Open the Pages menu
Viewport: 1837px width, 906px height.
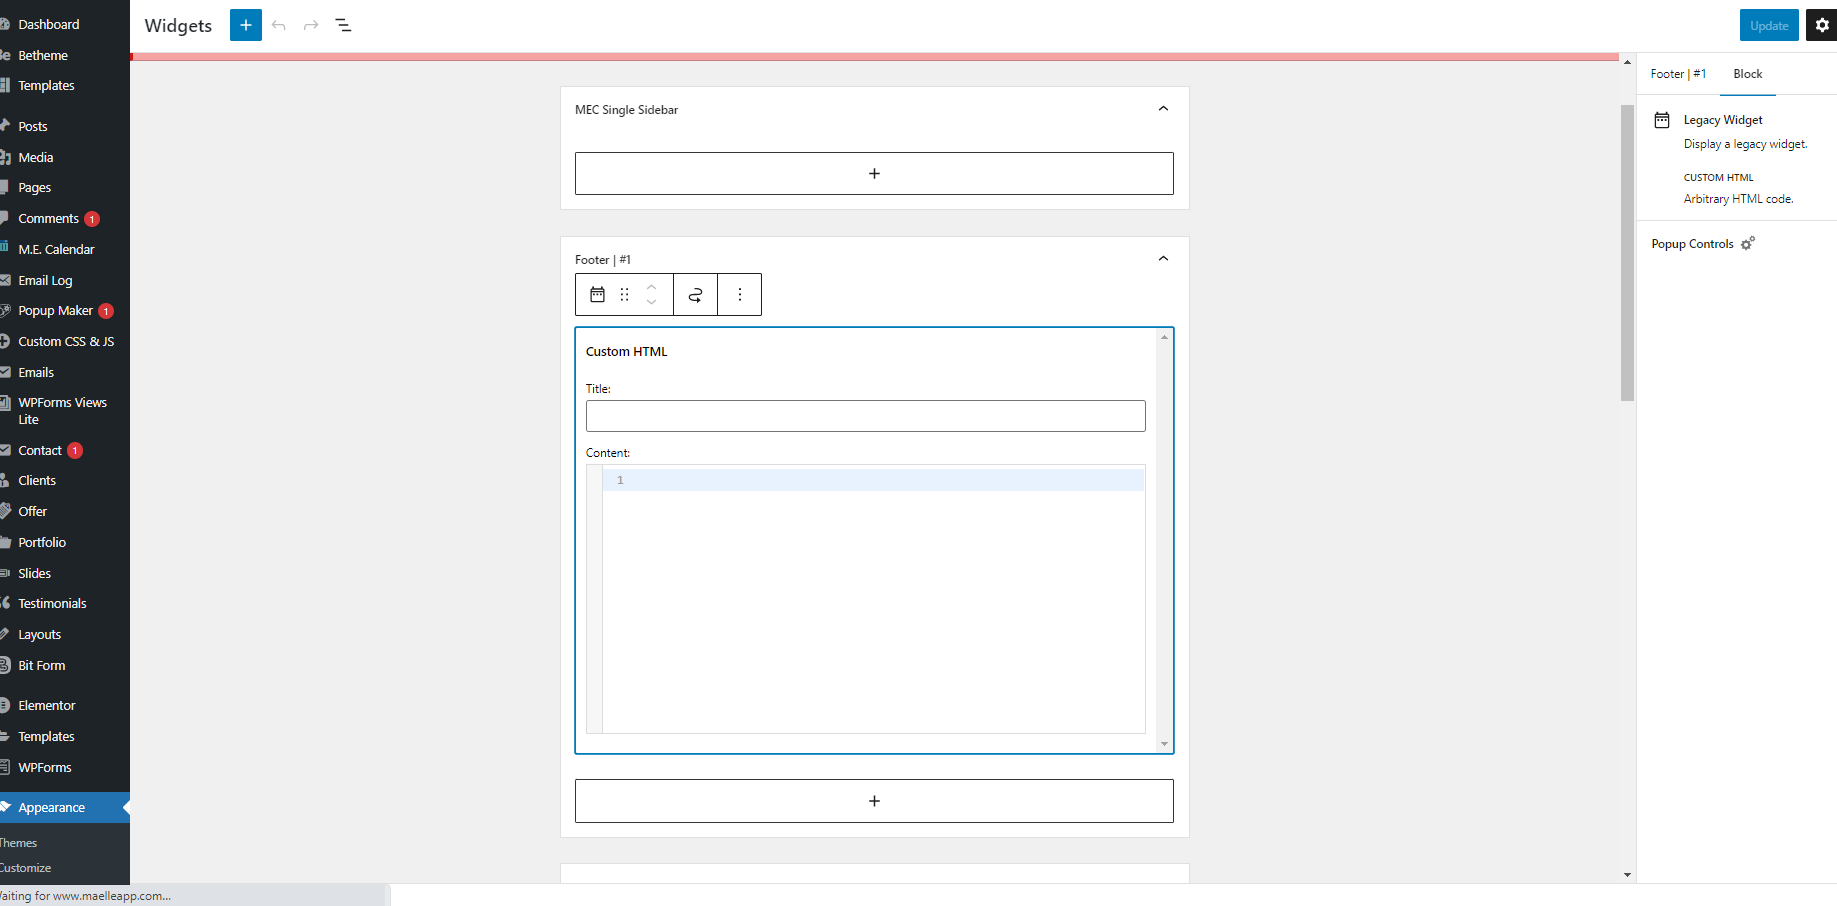tap(35, 187)
